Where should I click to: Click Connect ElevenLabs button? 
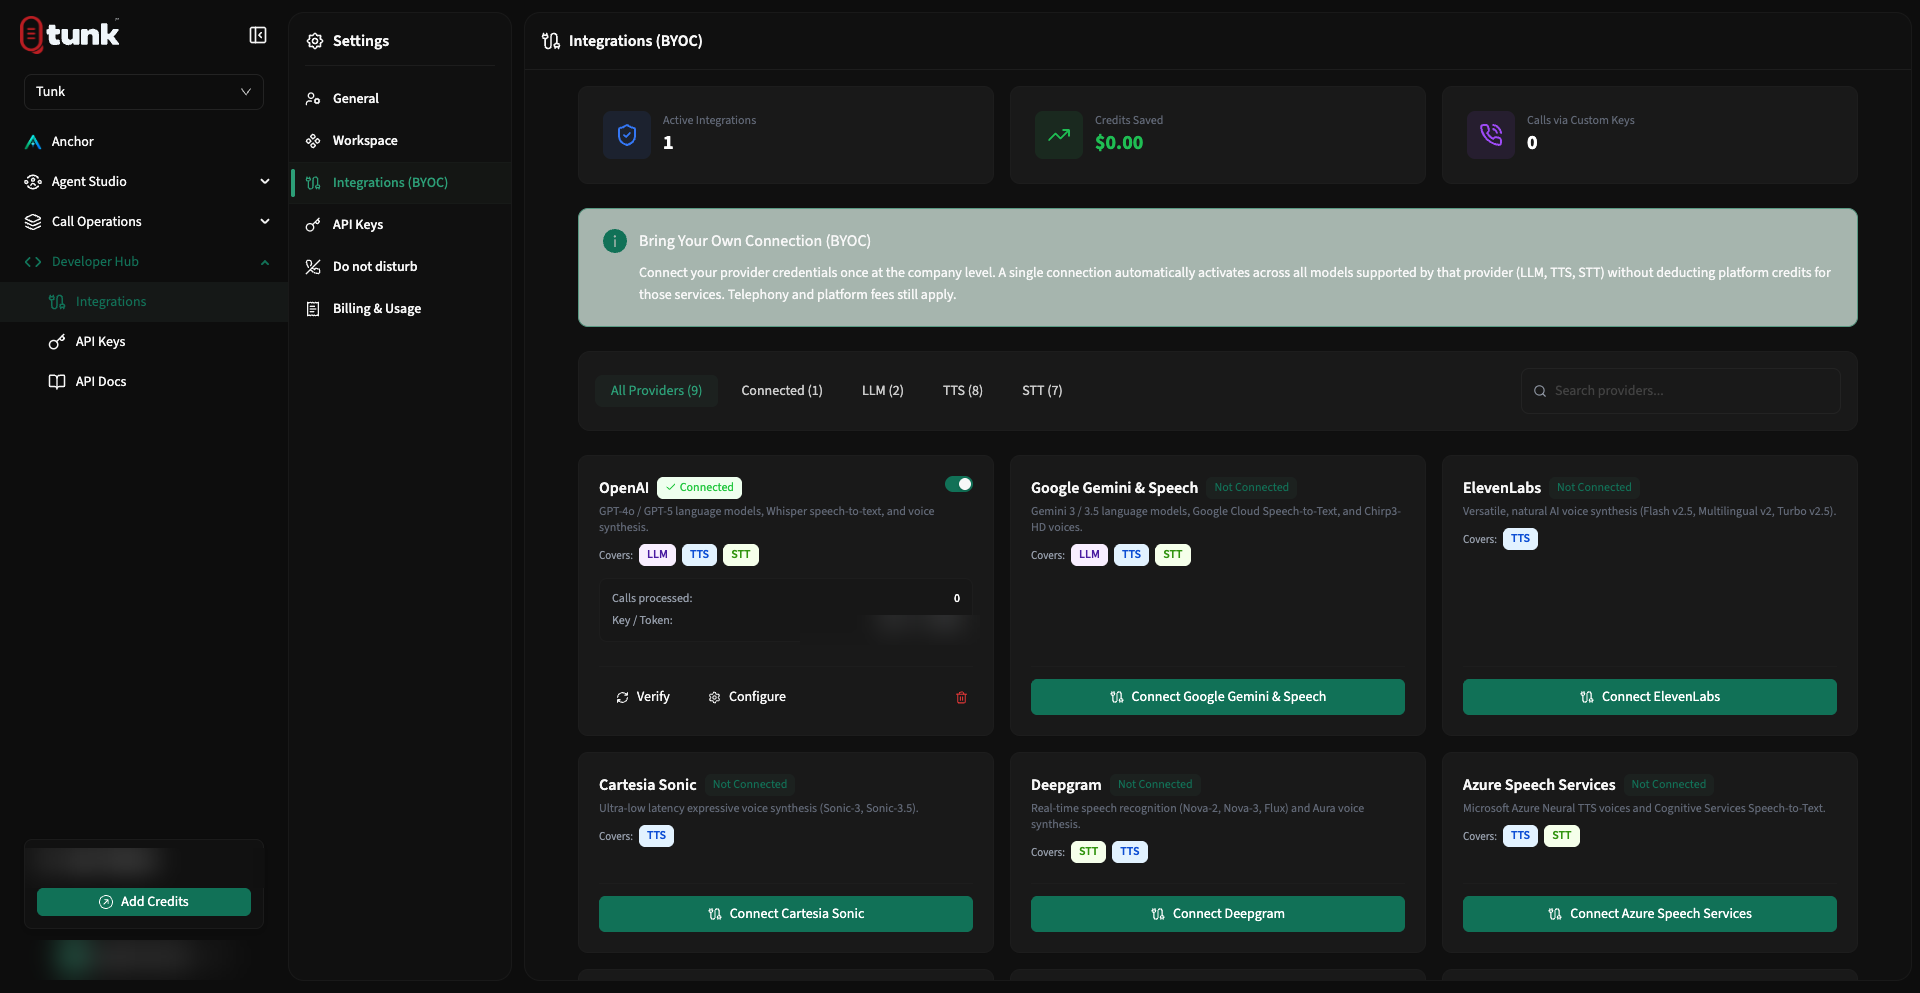(1650, 697)
